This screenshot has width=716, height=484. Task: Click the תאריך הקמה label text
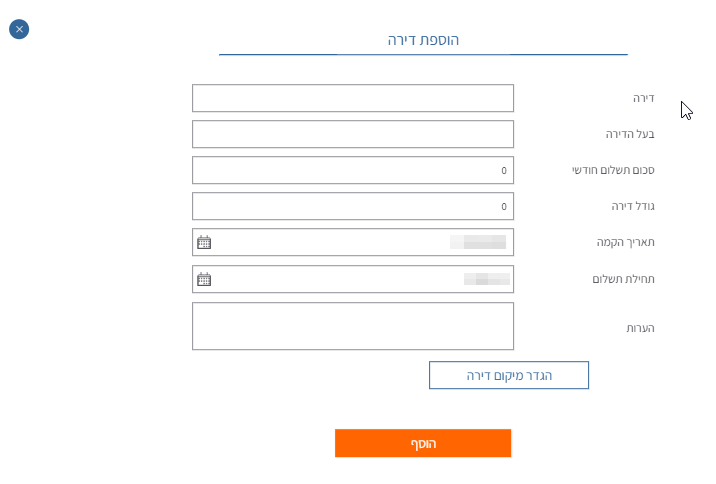[625, 242]
